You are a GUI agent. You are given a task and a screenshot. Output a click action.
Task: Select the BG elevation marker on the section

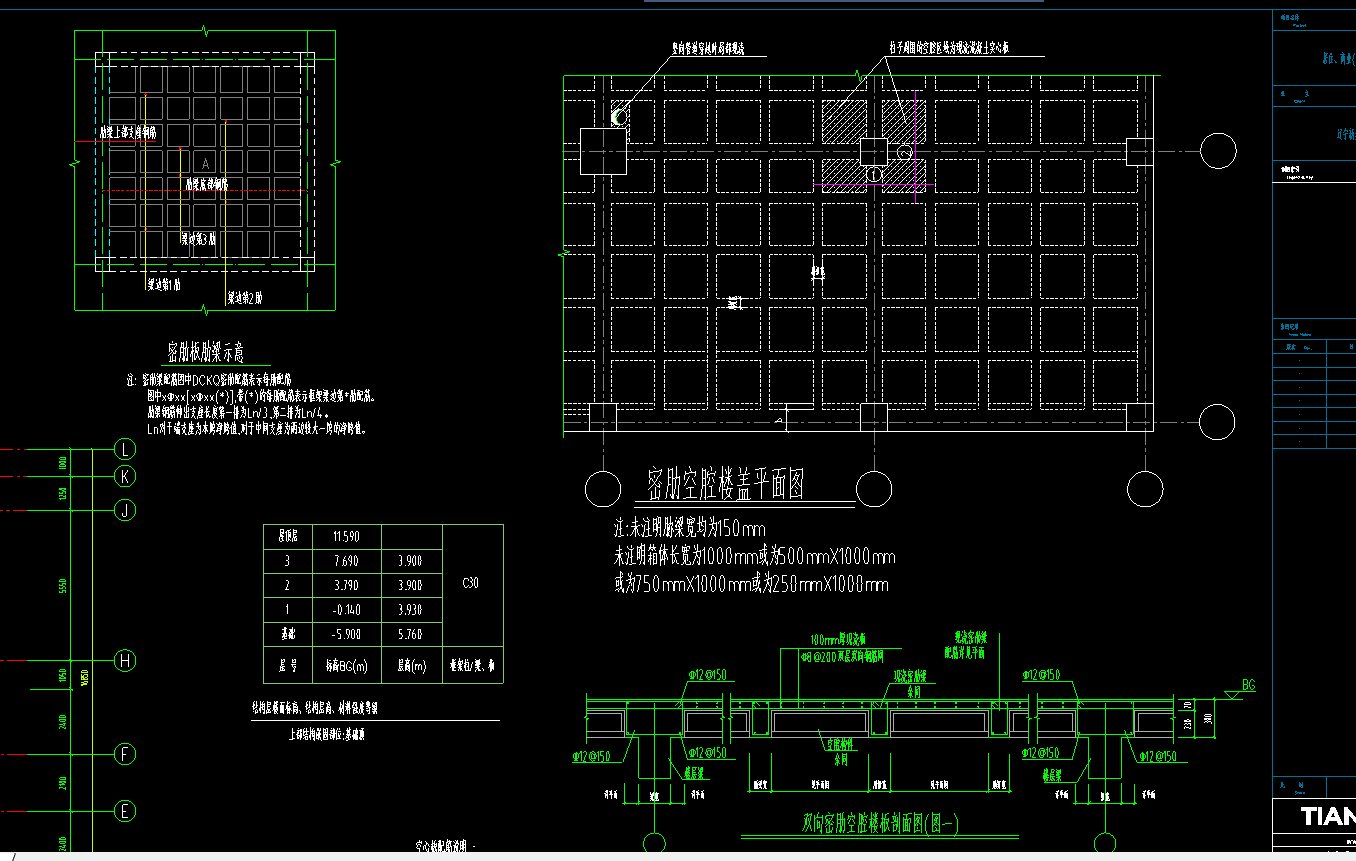click(x=1240, y=690)
